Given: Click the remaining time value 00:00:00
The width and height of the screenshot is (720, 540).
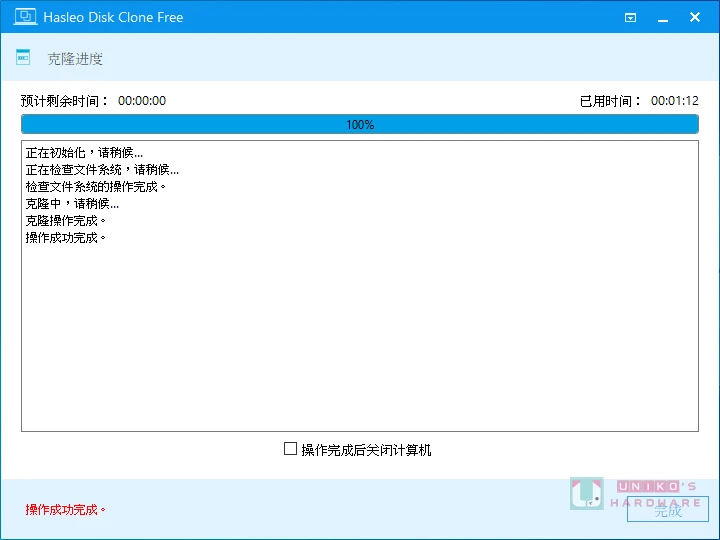Looking at the screenshot, I should tap(142, 101).
